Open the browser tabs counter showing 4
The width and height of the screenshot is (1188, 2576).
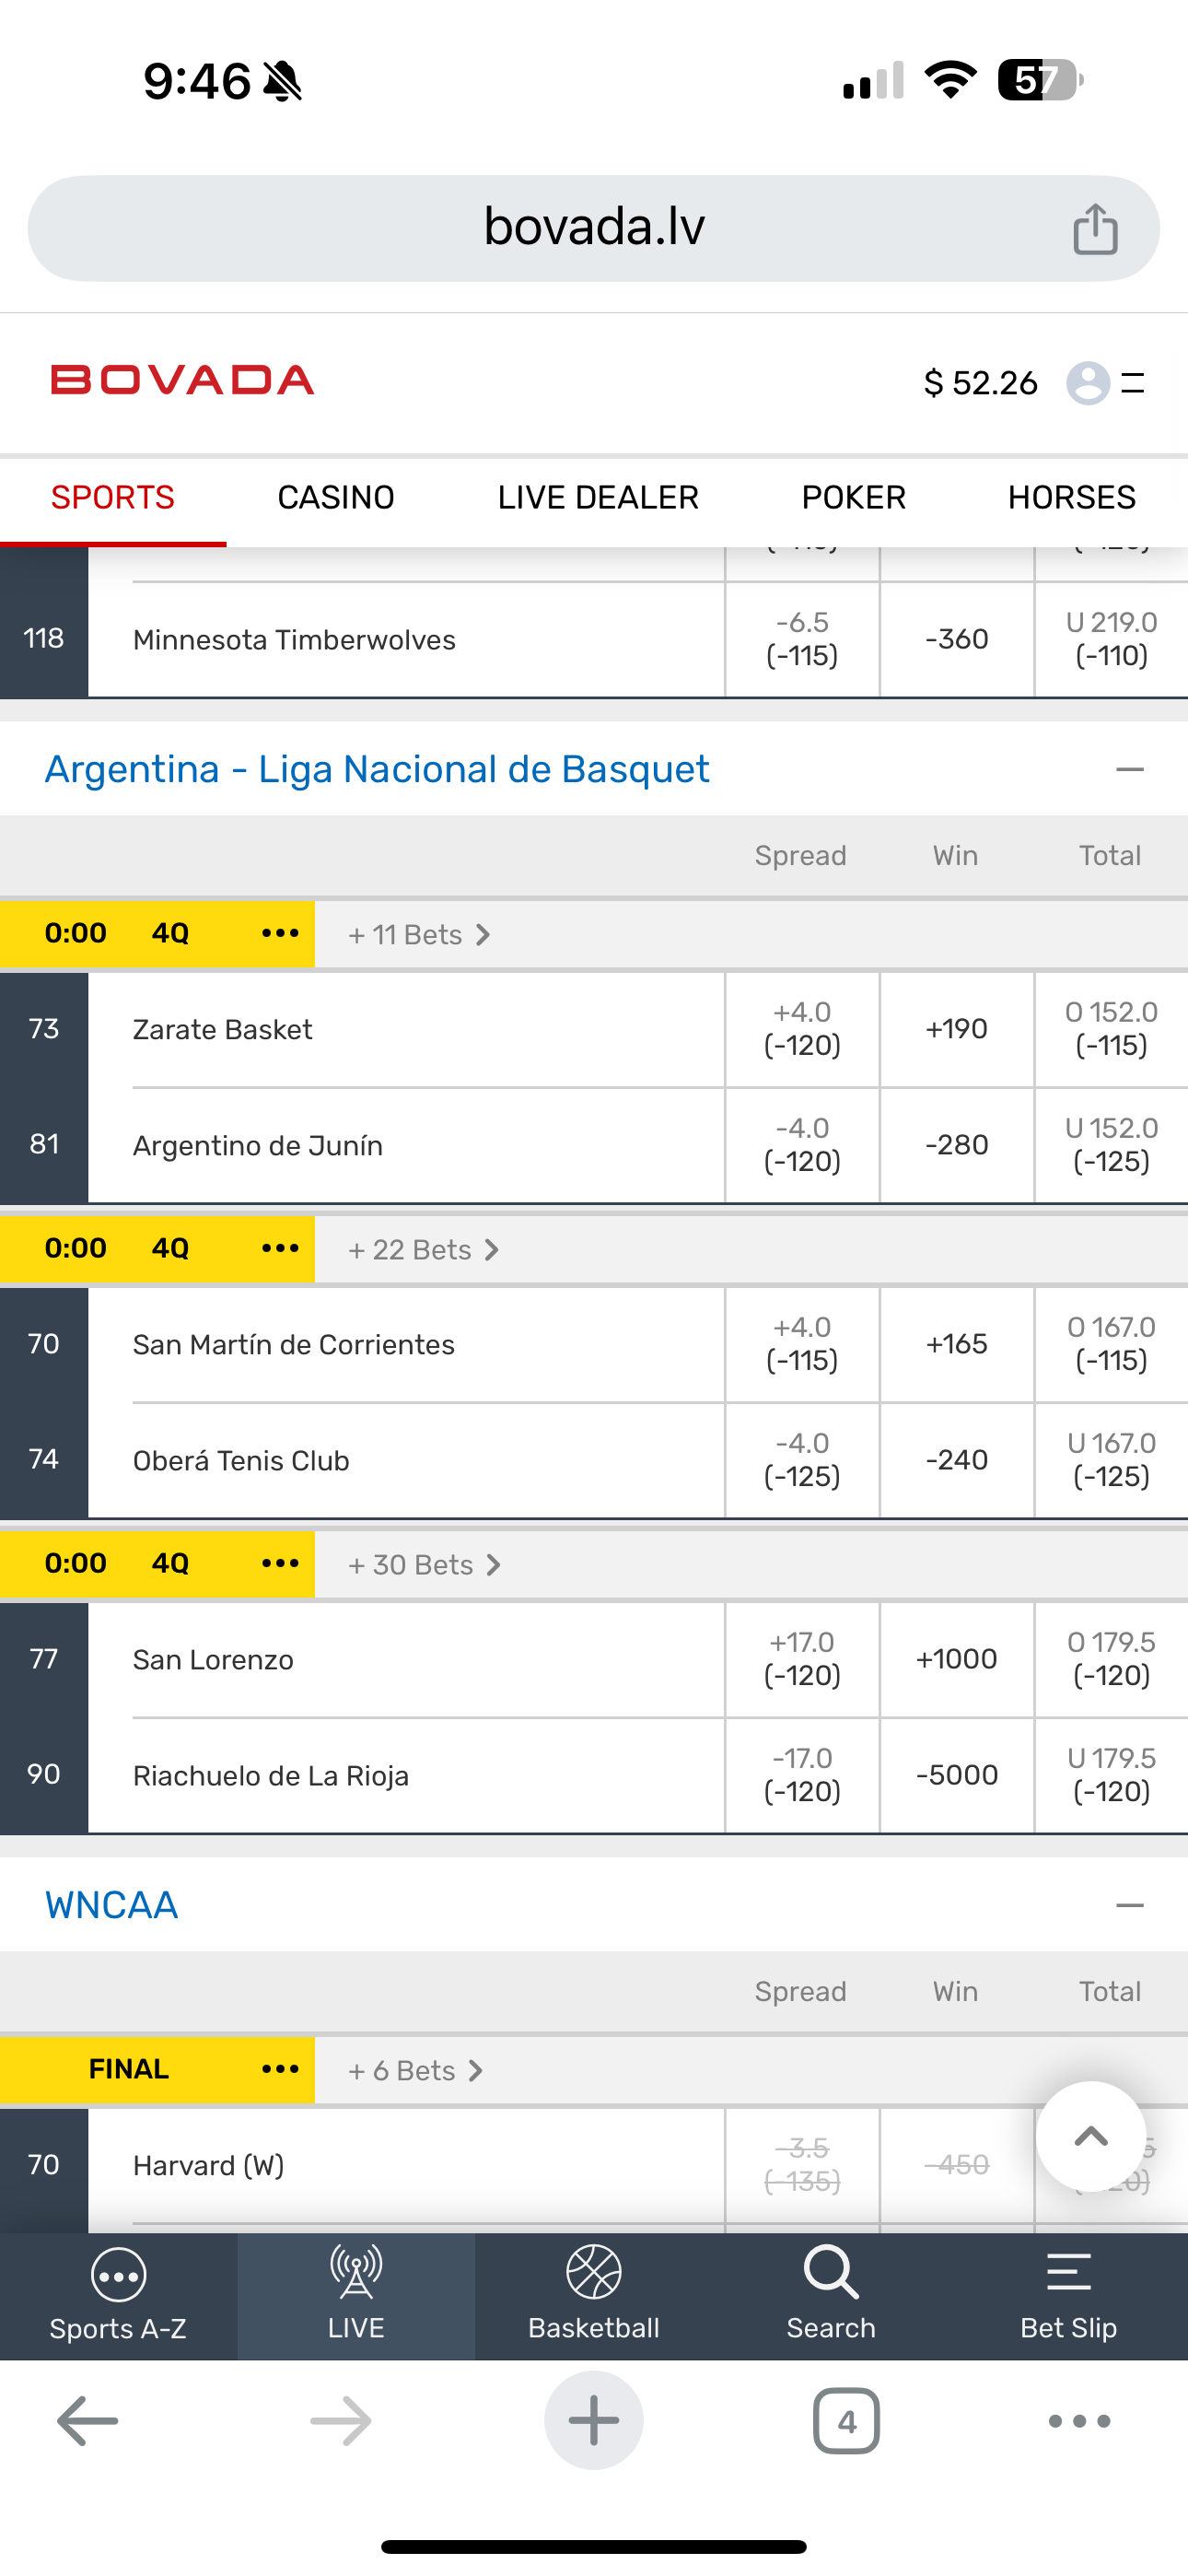tap(846, 2421)
